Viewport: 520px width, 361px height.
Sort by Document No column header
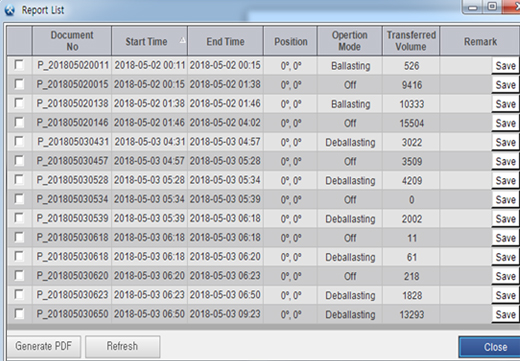(x=72, y=41)
